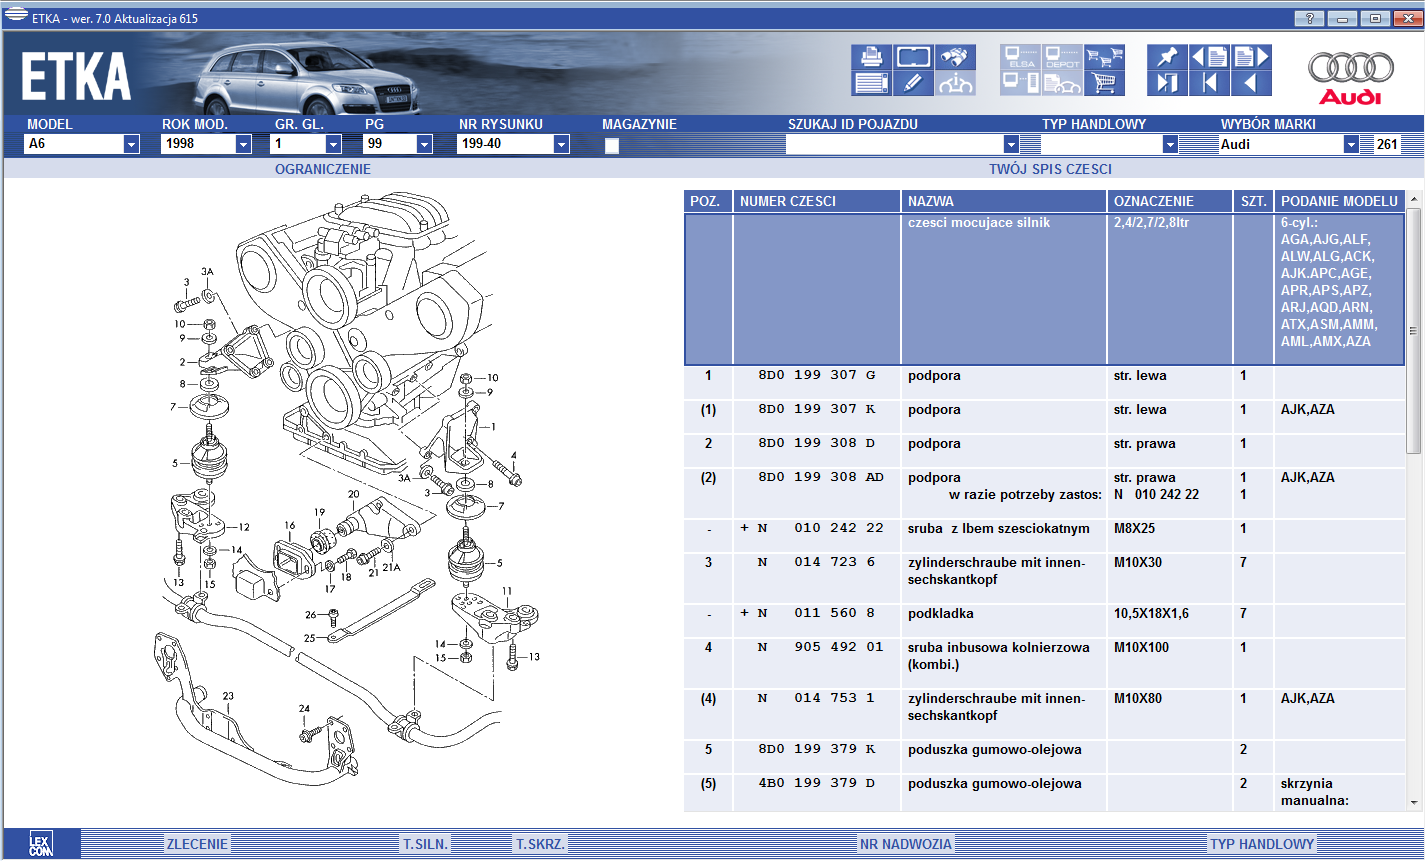Viewport: 1425px width, 861px height.
Task: Jump to first with bar-arrow icon
Action: coord(1209,83)
